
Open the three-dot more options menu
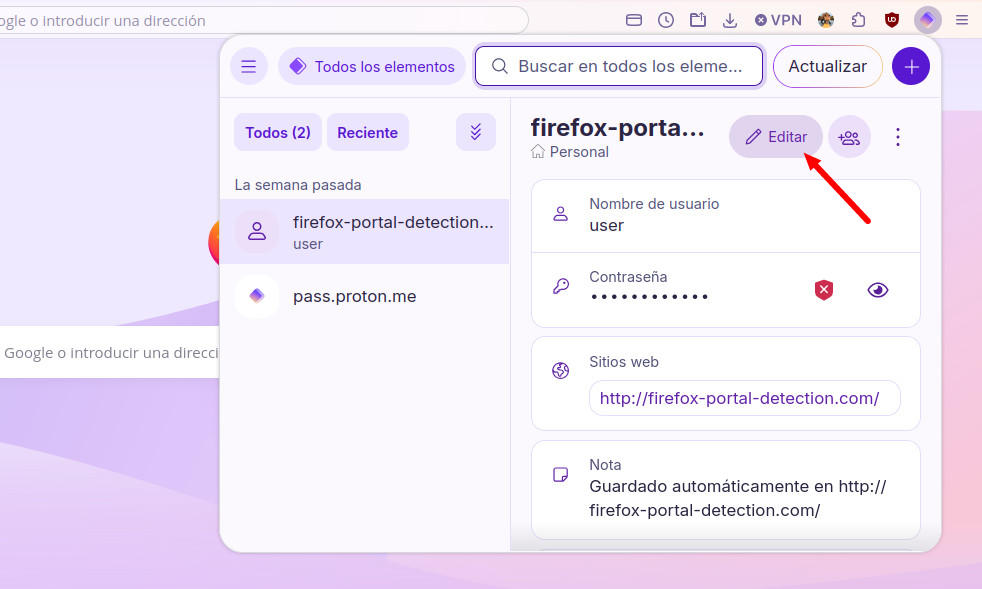(897, 137)
